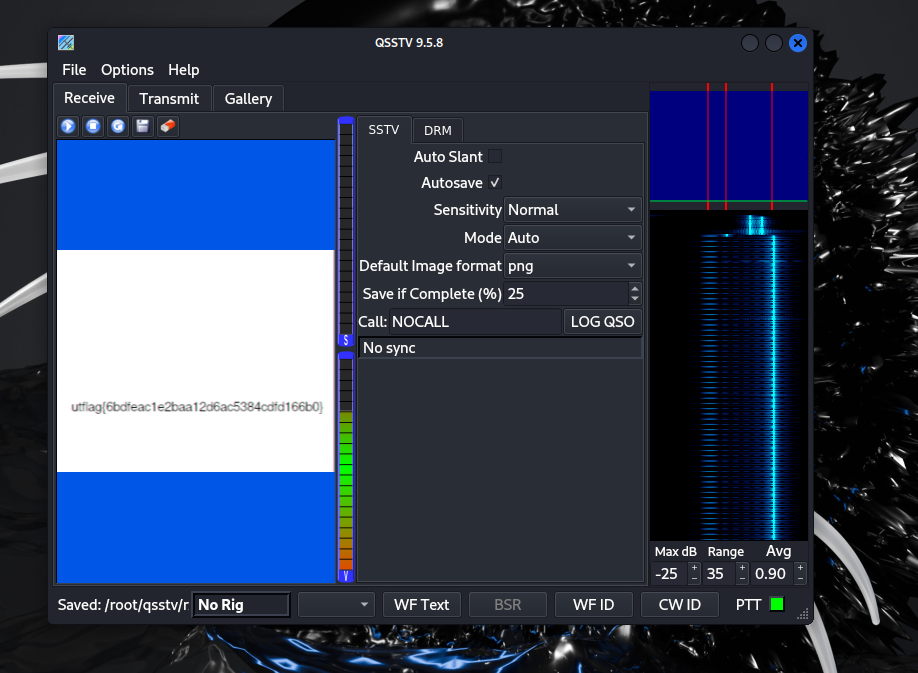
Task: Click the WF ID button
Action: (x=594, y=605)
